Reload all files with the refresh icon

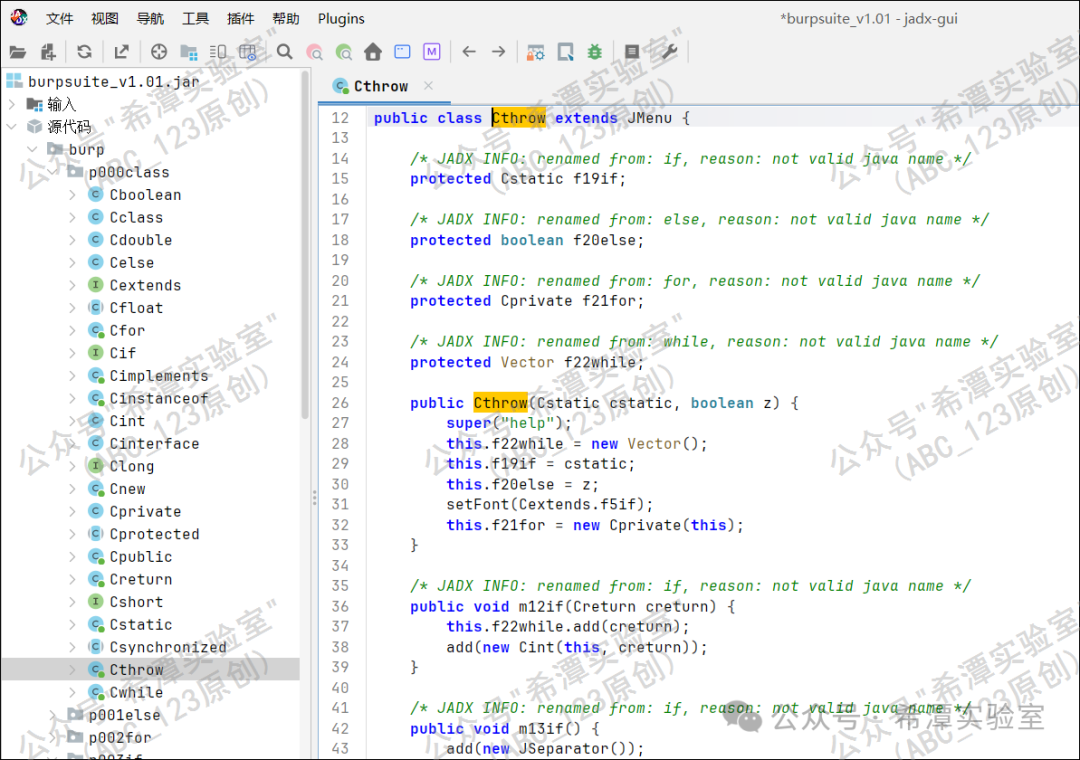coord(84,51)
